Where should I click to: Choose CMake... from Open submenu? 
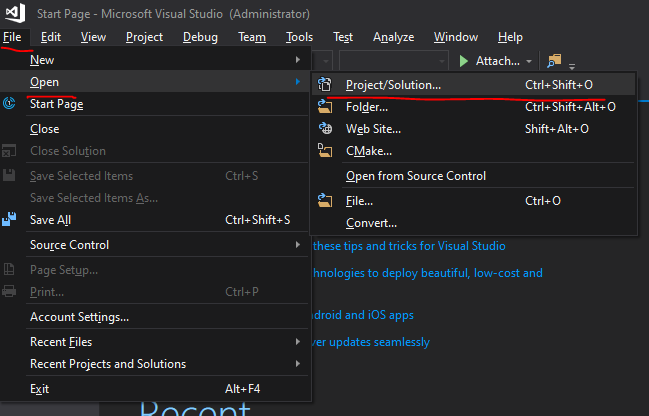(473, 151)
